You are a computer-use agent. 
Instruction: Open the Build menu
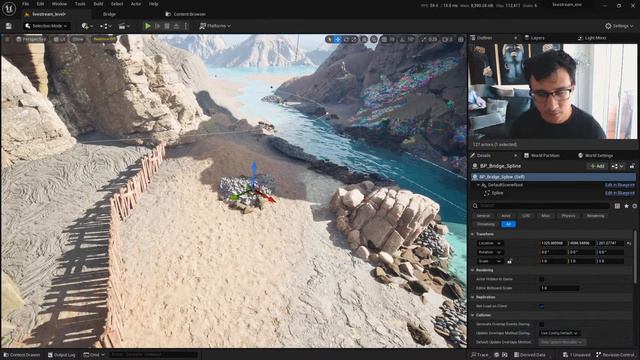[98, 4]
